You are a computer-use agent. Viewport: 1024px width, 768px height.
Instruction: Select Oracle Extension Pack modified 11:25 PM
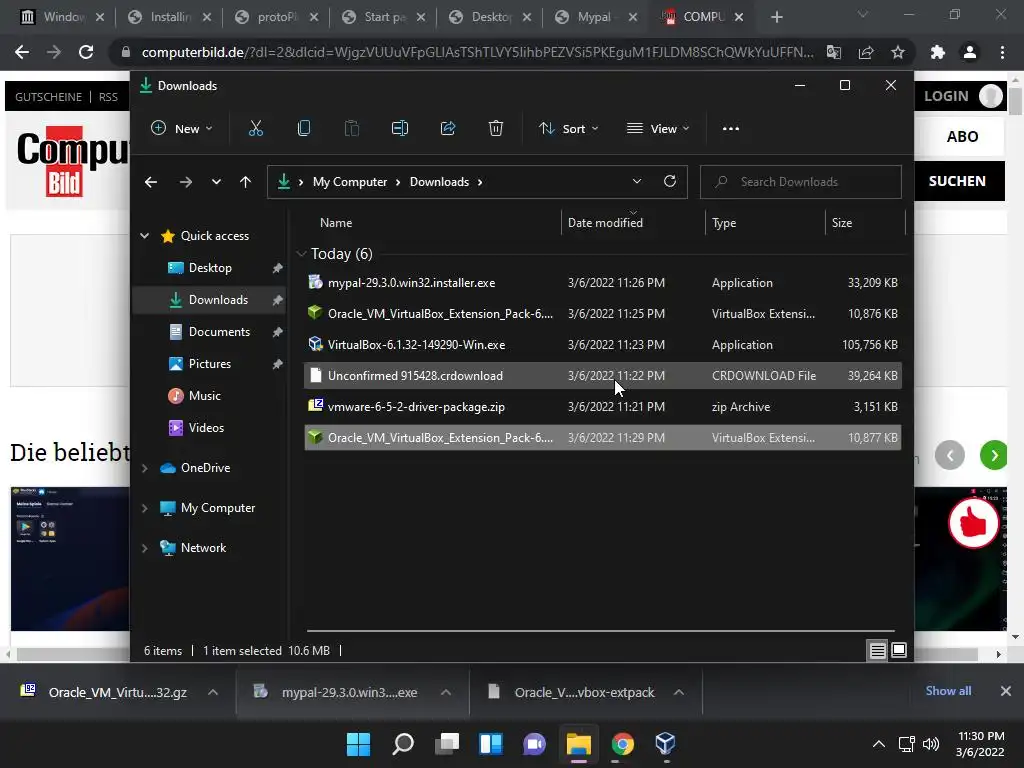click(x=603, y=313)
